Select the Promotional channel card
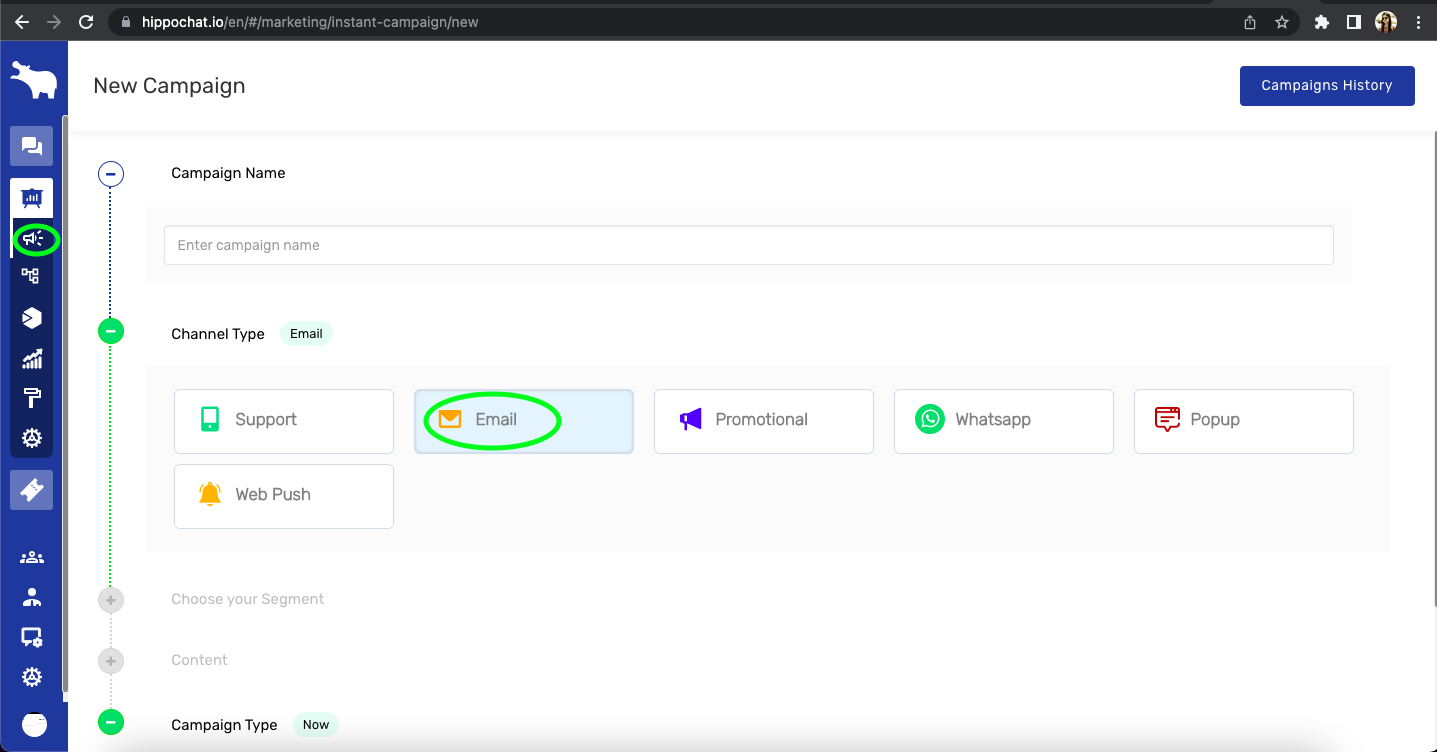1437x752 pixels. pos(763,420)
